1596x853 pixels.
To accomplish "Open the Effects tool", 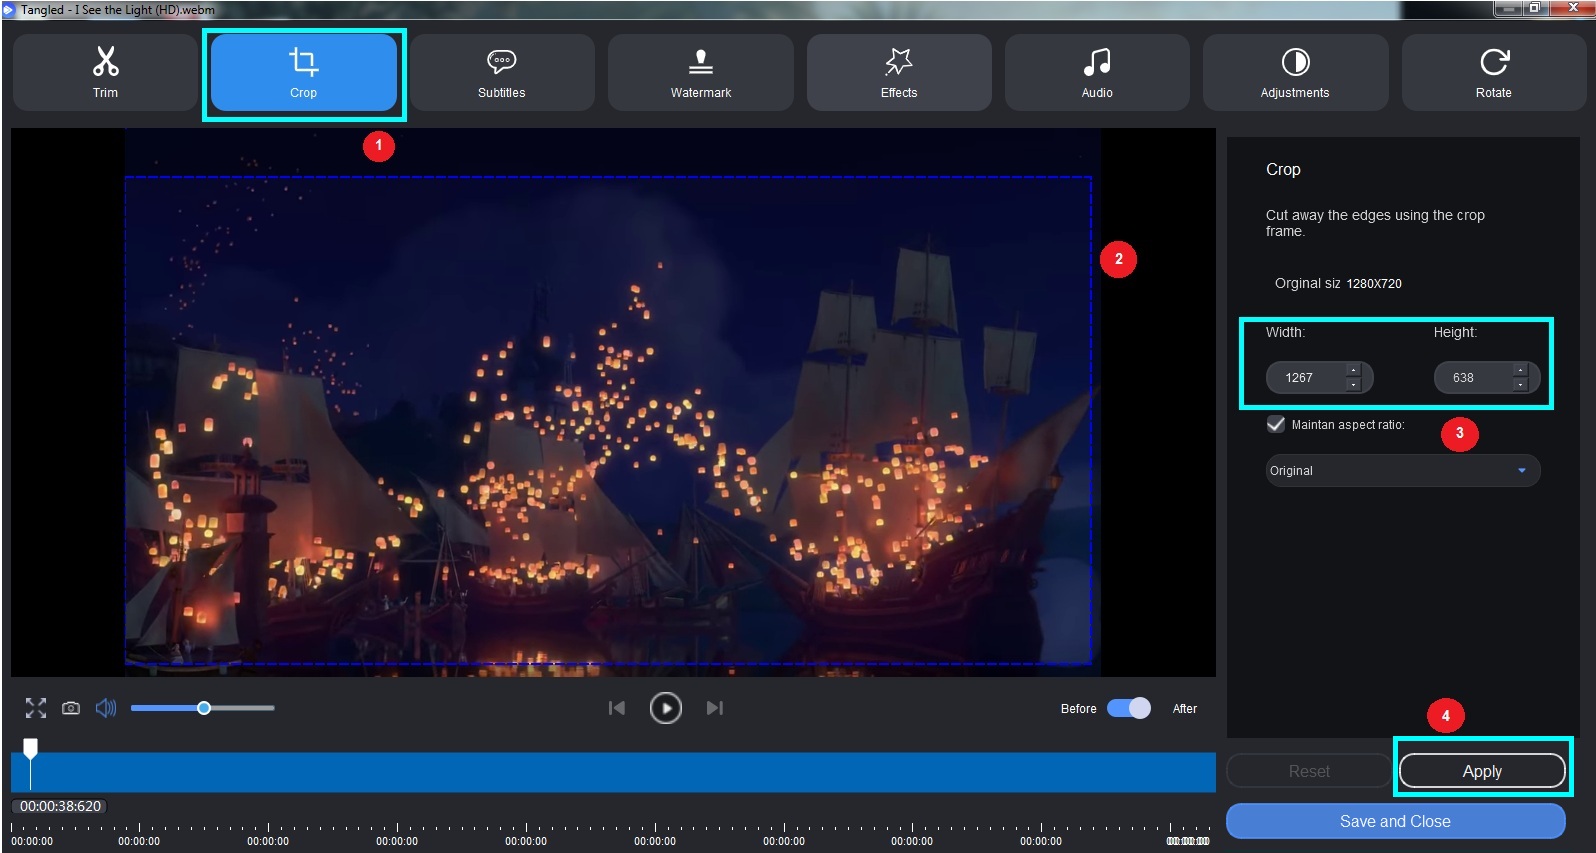I will tap(899, 72).
